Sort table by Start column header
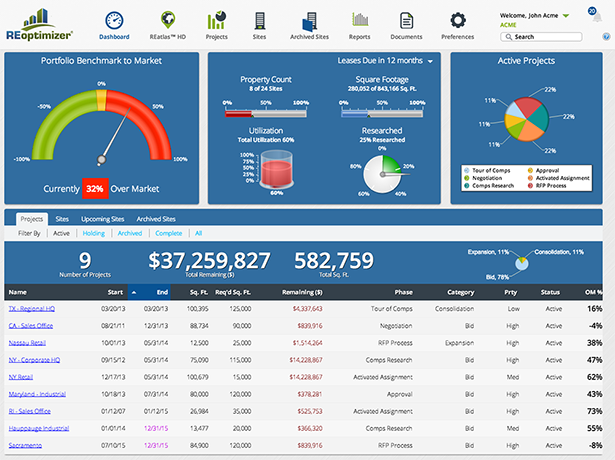This screenshot has width=615, height=460. (x=115, y=292)
